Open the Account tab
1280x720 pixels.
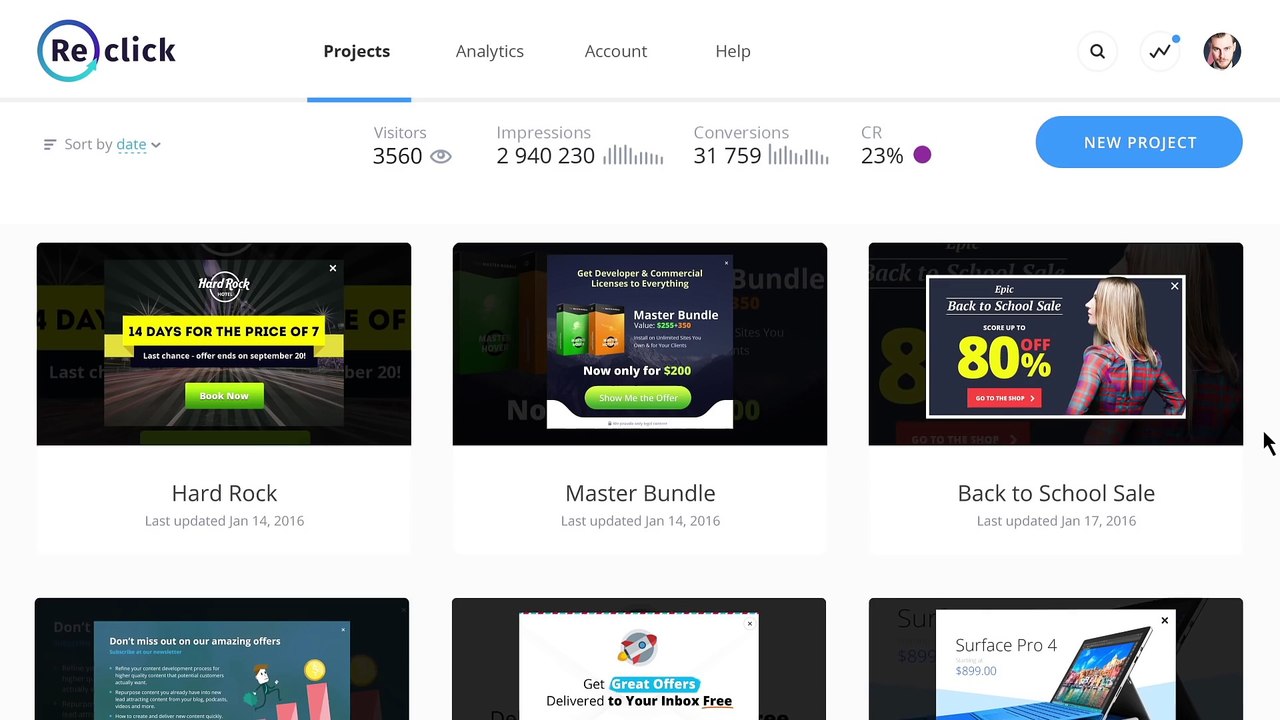(616, 51)
